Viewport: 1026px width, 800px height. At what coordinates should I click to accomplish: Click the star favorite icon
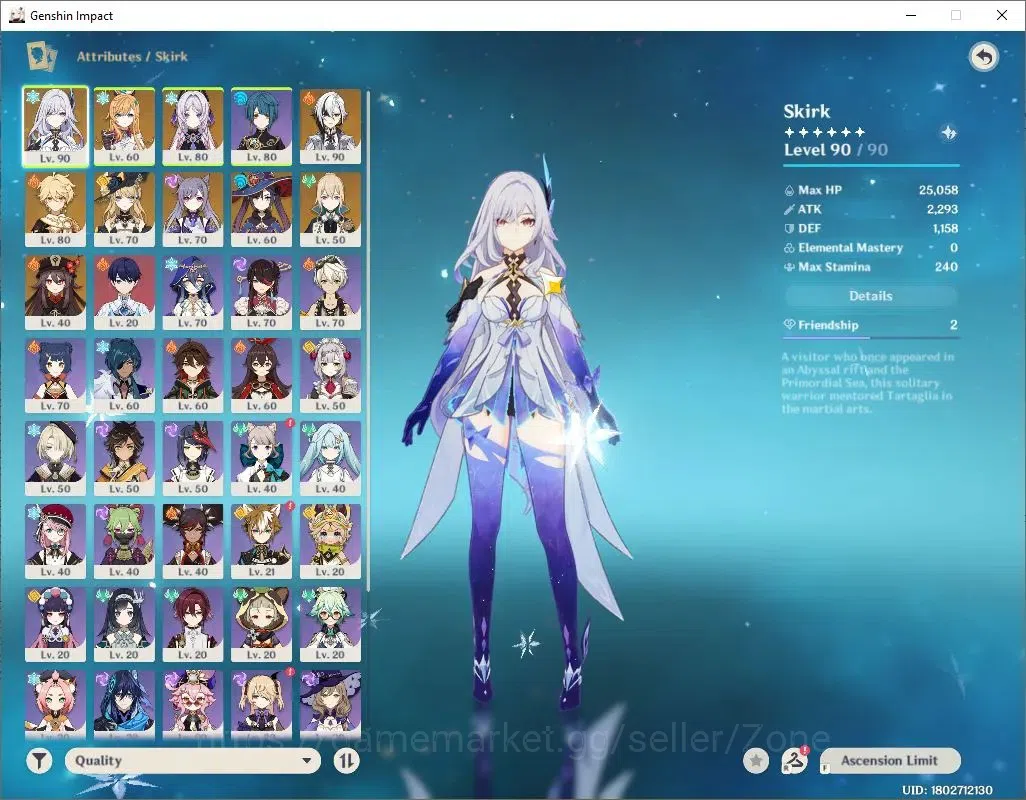[756, 760]
